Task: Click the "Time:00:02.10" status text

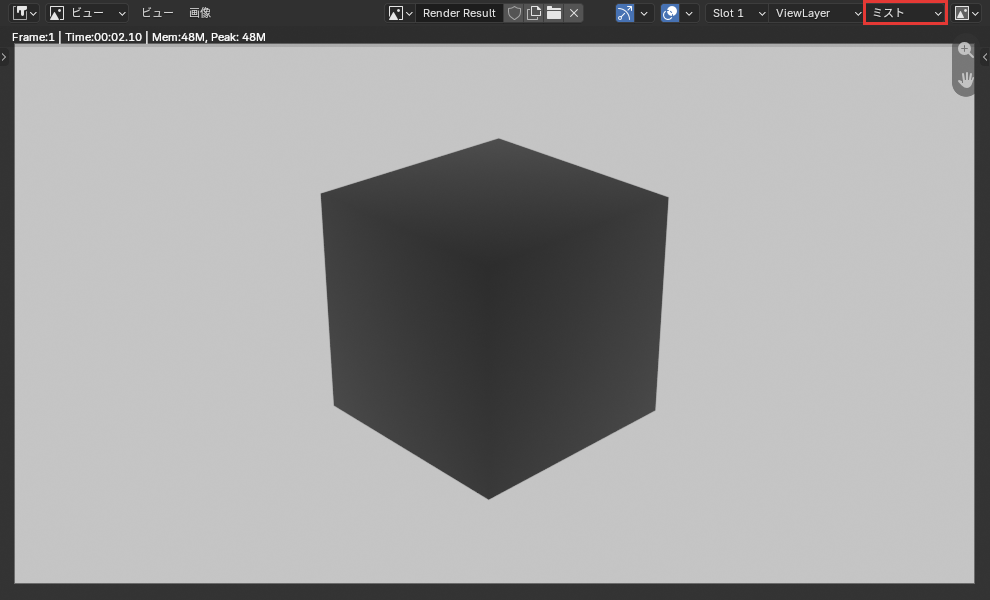Action: click(x=104, y=37)
